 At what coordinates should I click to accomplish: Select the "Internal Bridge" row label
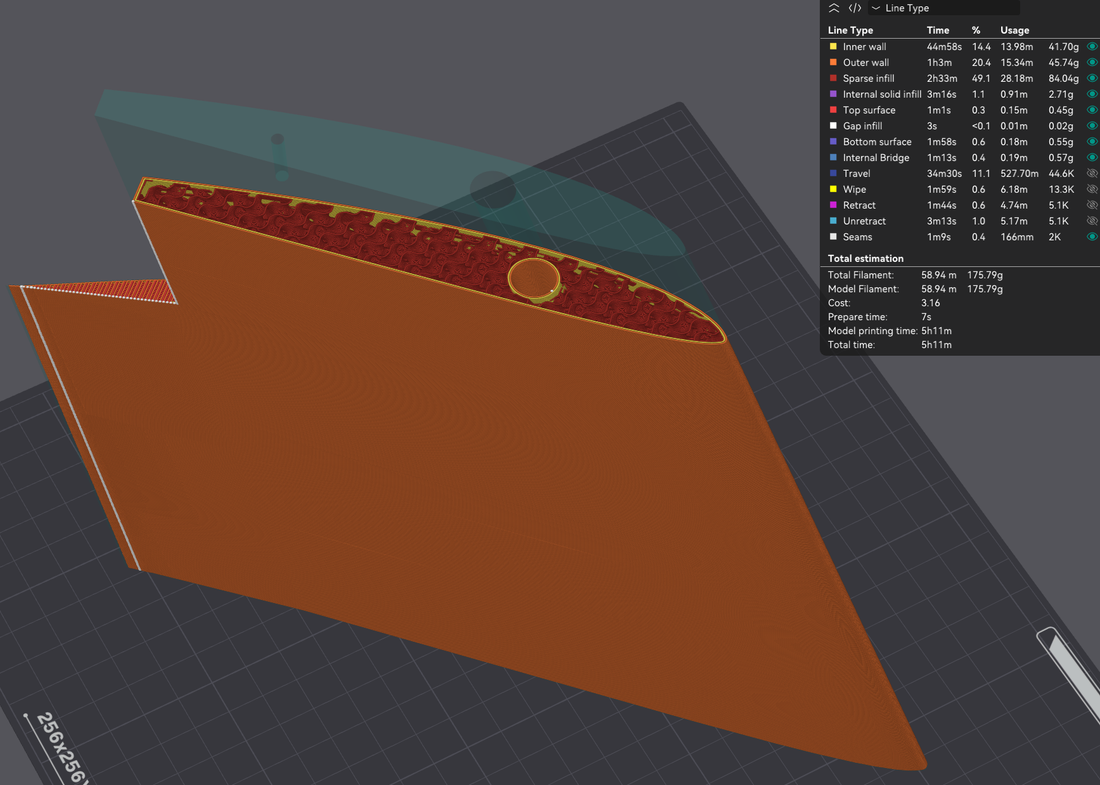click(x=876, y=158)
